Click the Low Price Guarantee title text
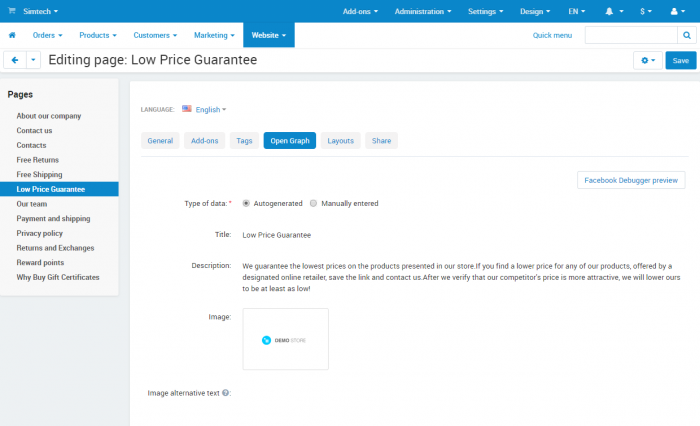 click(277, 235)
